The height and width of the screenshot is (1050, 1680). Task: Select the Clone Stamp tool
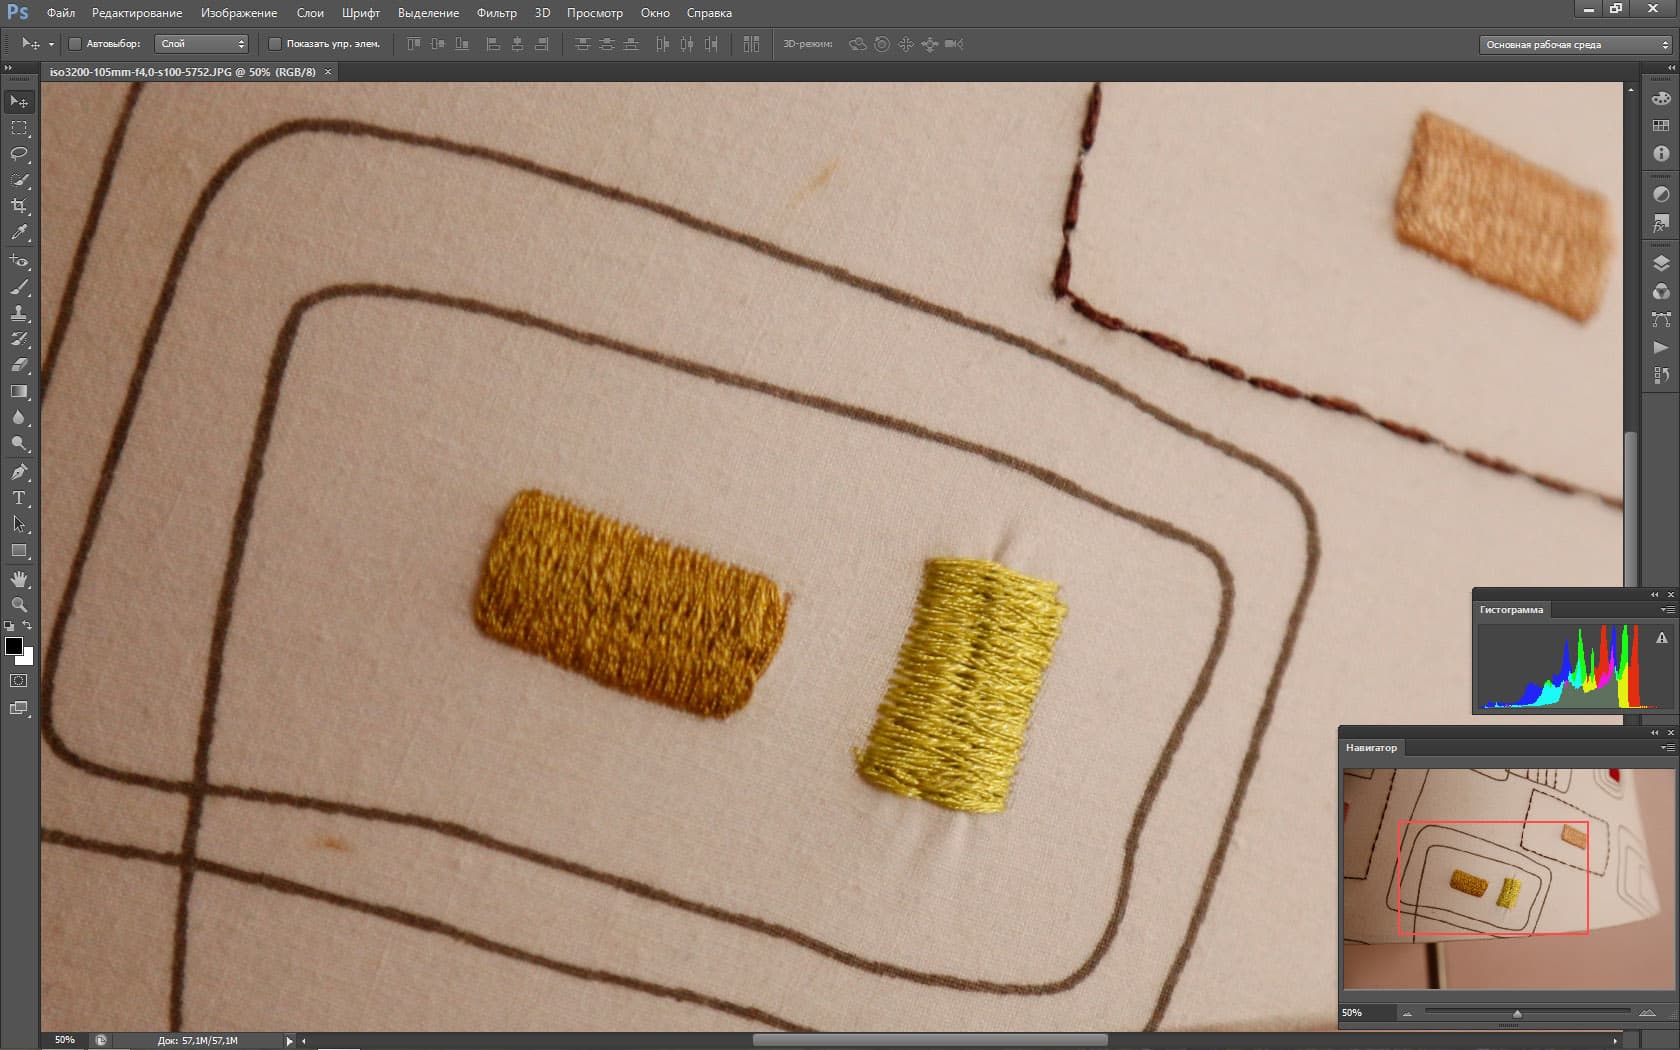click(x=19, y=313)
